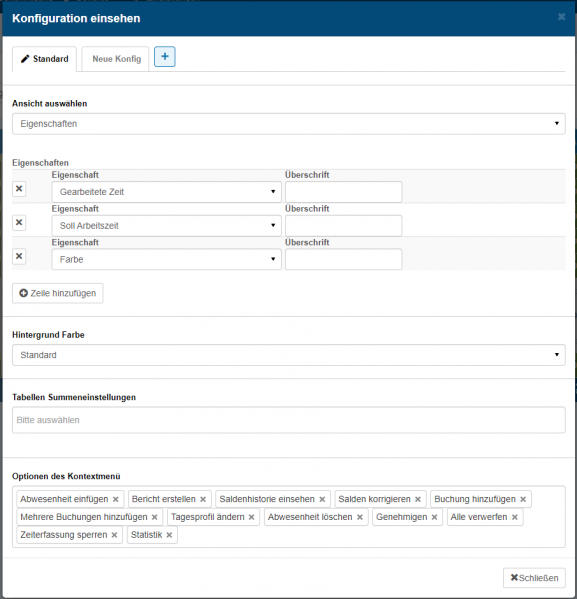This screenshot has height=599, width=577.
Task: Open the Hintergrund Farbe dropdown
Action: pos(288,355)
